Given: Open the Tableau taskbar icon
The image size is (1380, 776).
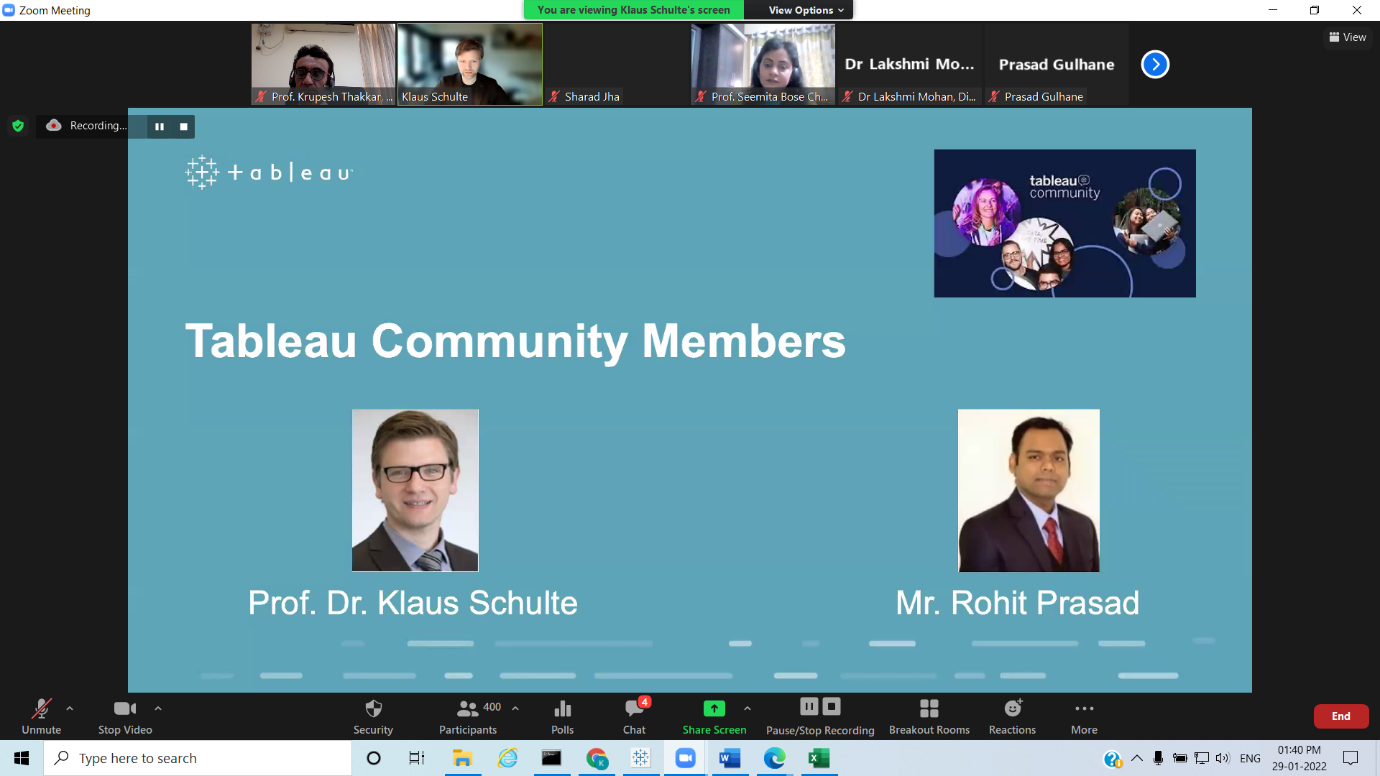Looking at the screenshot, I should 641,758.
